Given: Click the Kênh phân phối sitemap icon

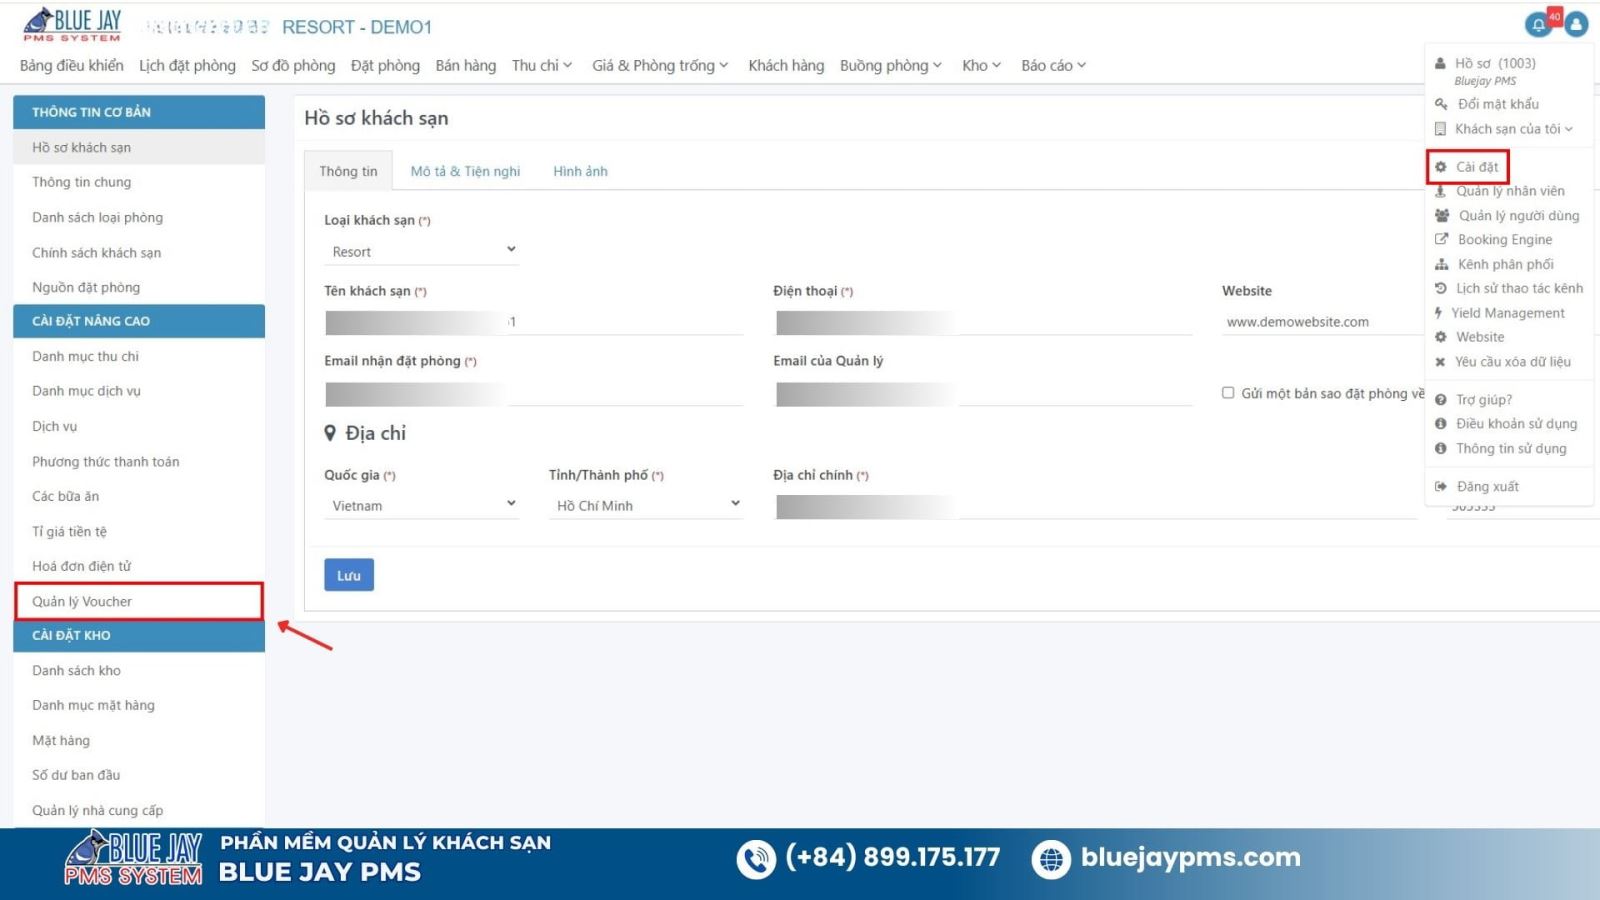Looking at the screenshot, I should 1441,265.
